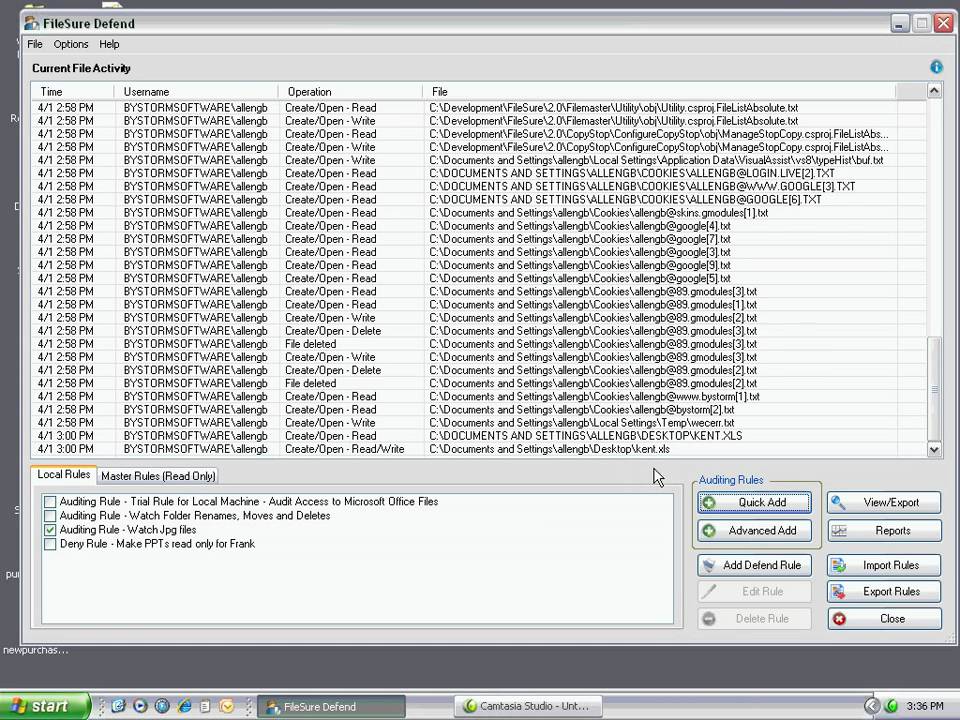Uncheck the Watch Jpg files rule

pos(50,530)
